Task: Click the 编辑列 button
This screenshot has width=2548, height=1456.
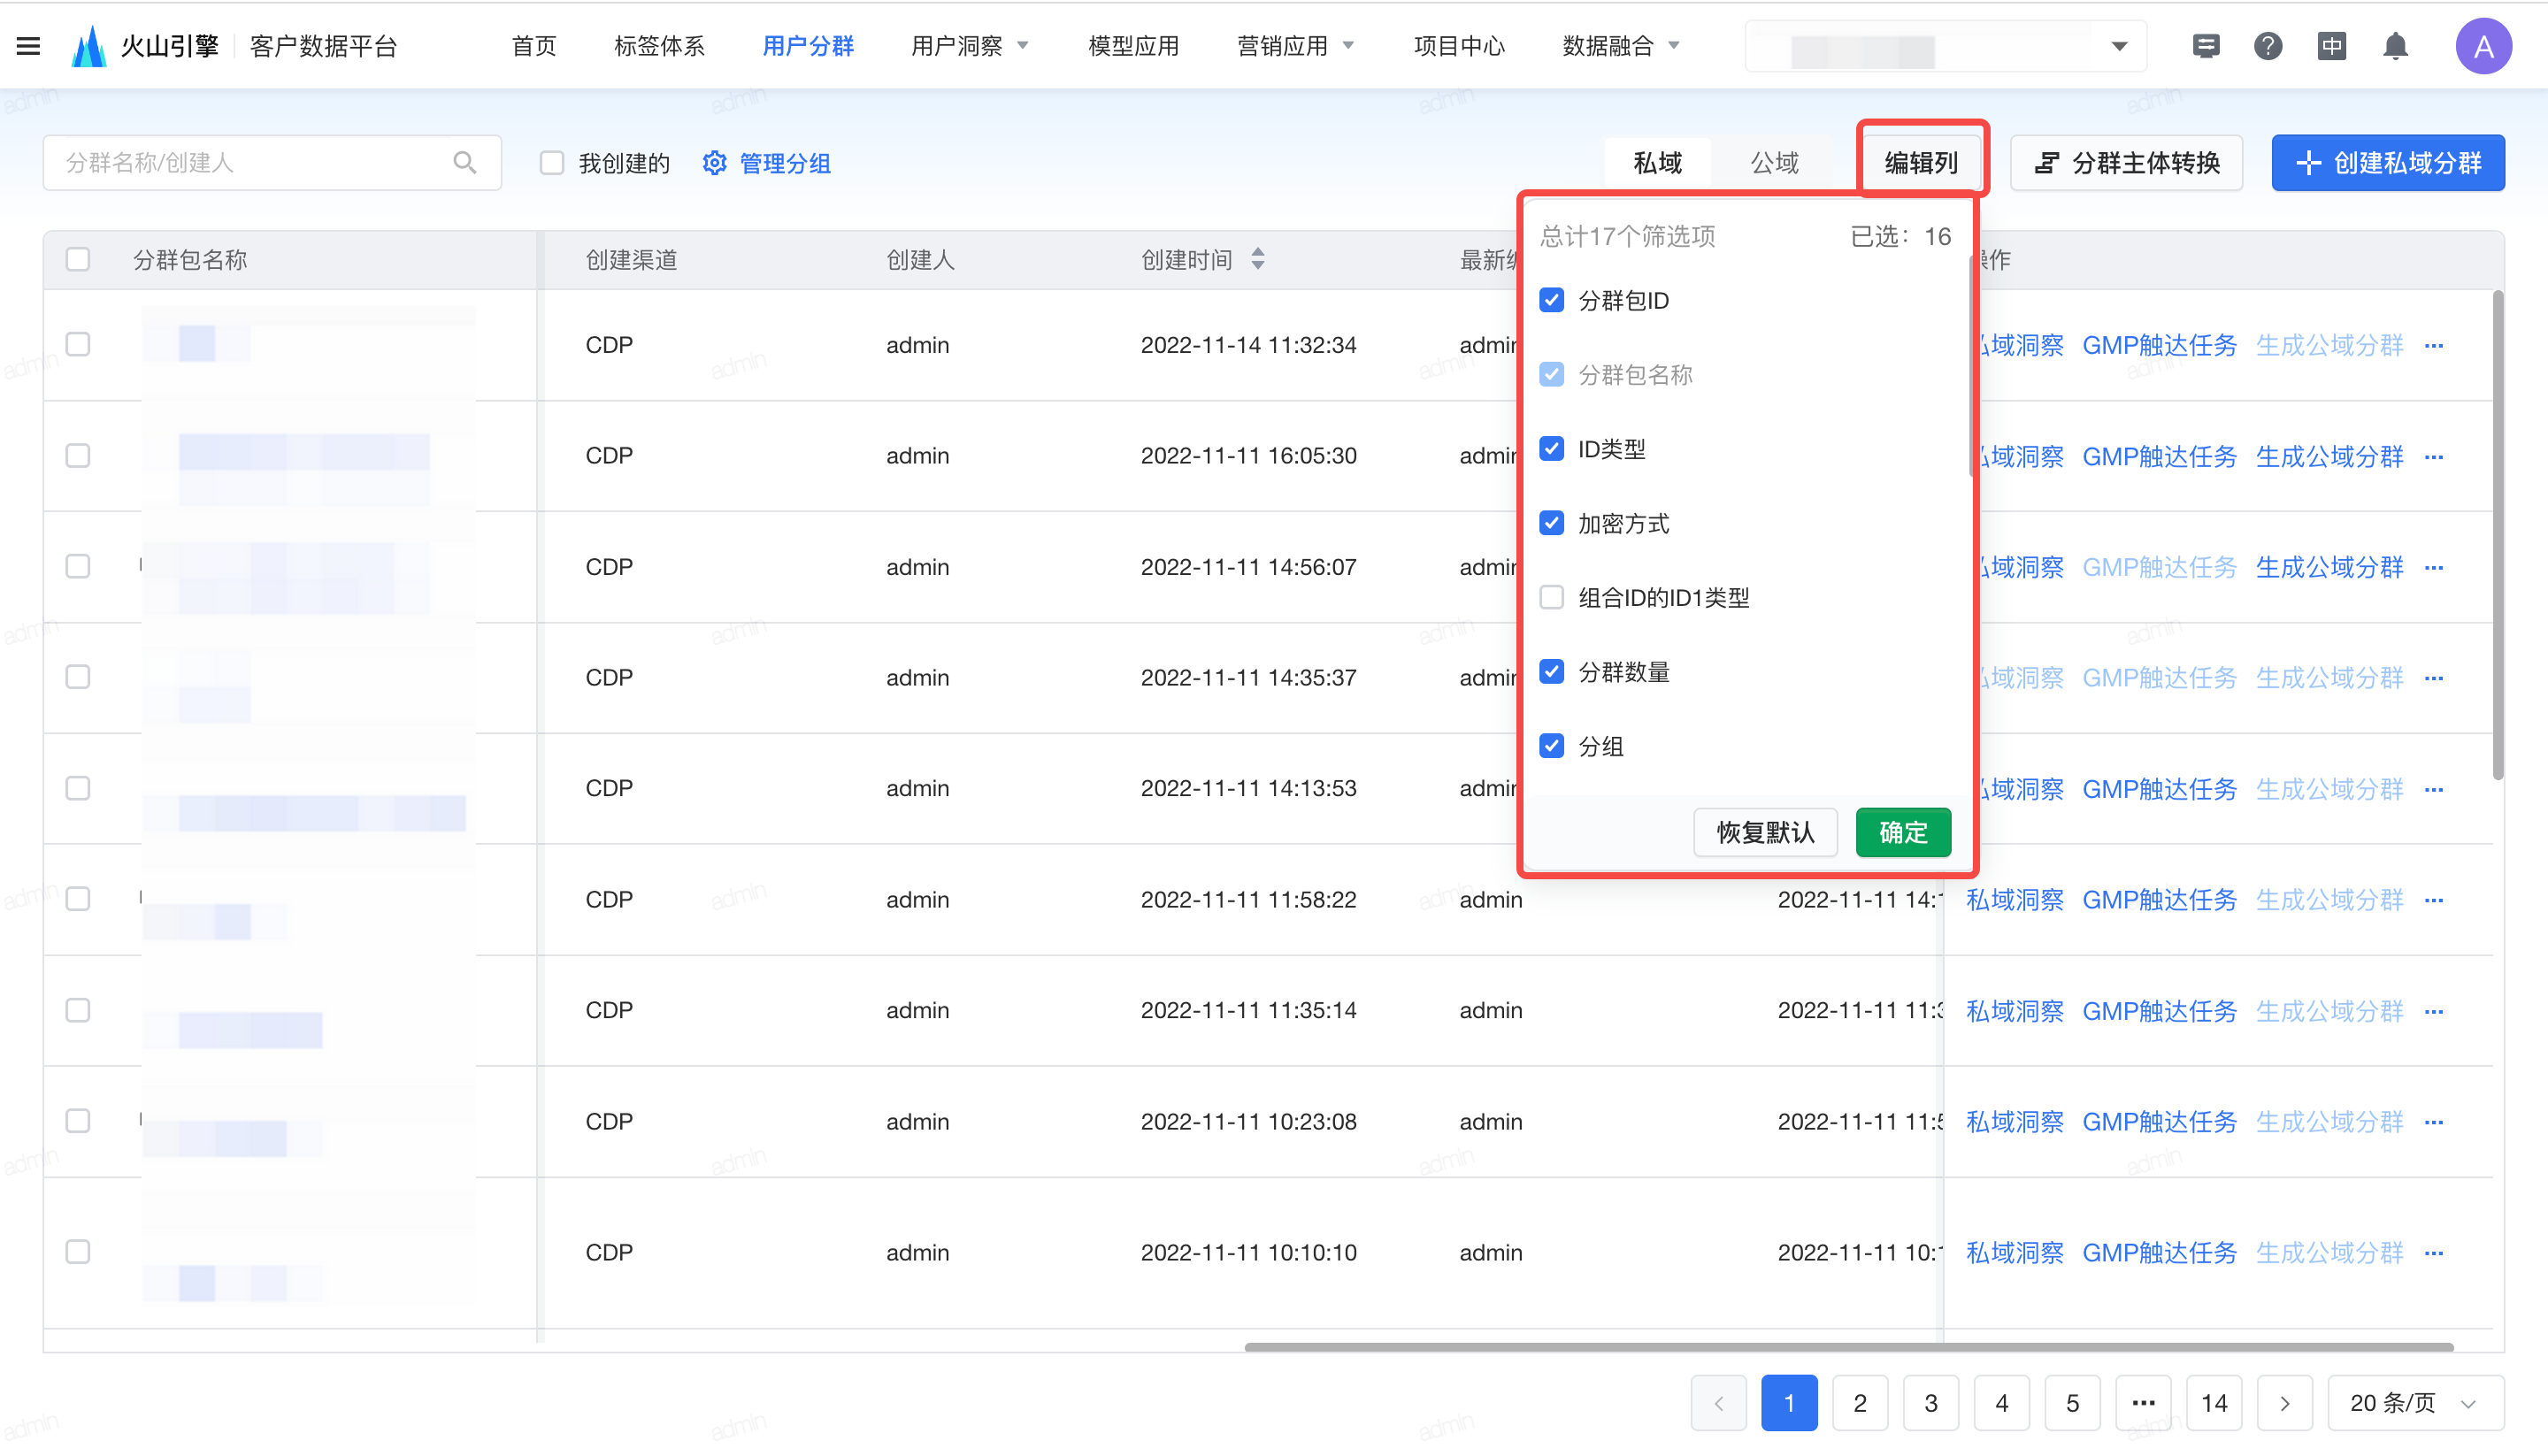Action: 1921,163
